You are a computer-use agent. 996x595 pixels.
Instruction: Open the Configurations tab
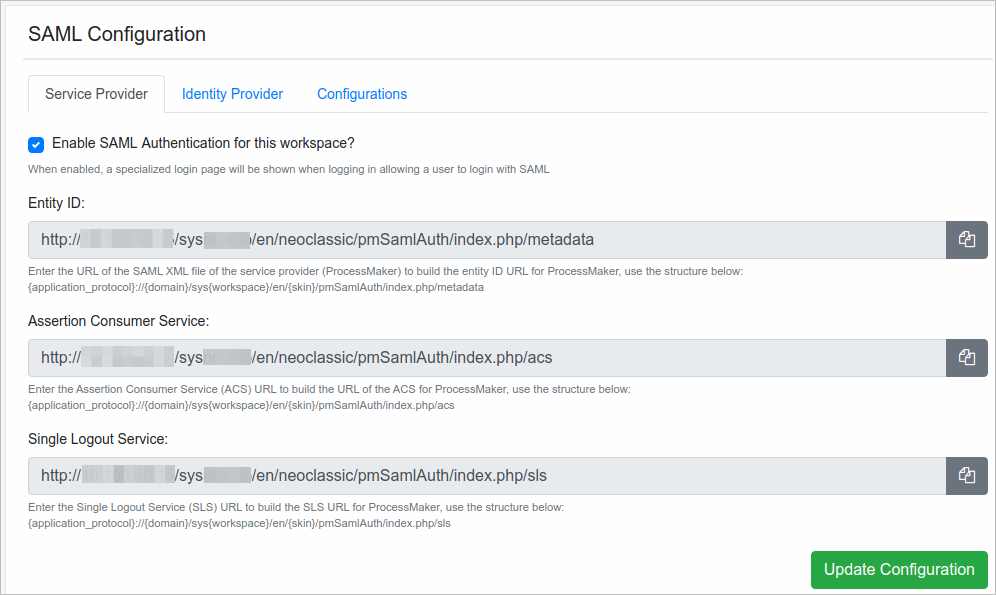point(362,94)
